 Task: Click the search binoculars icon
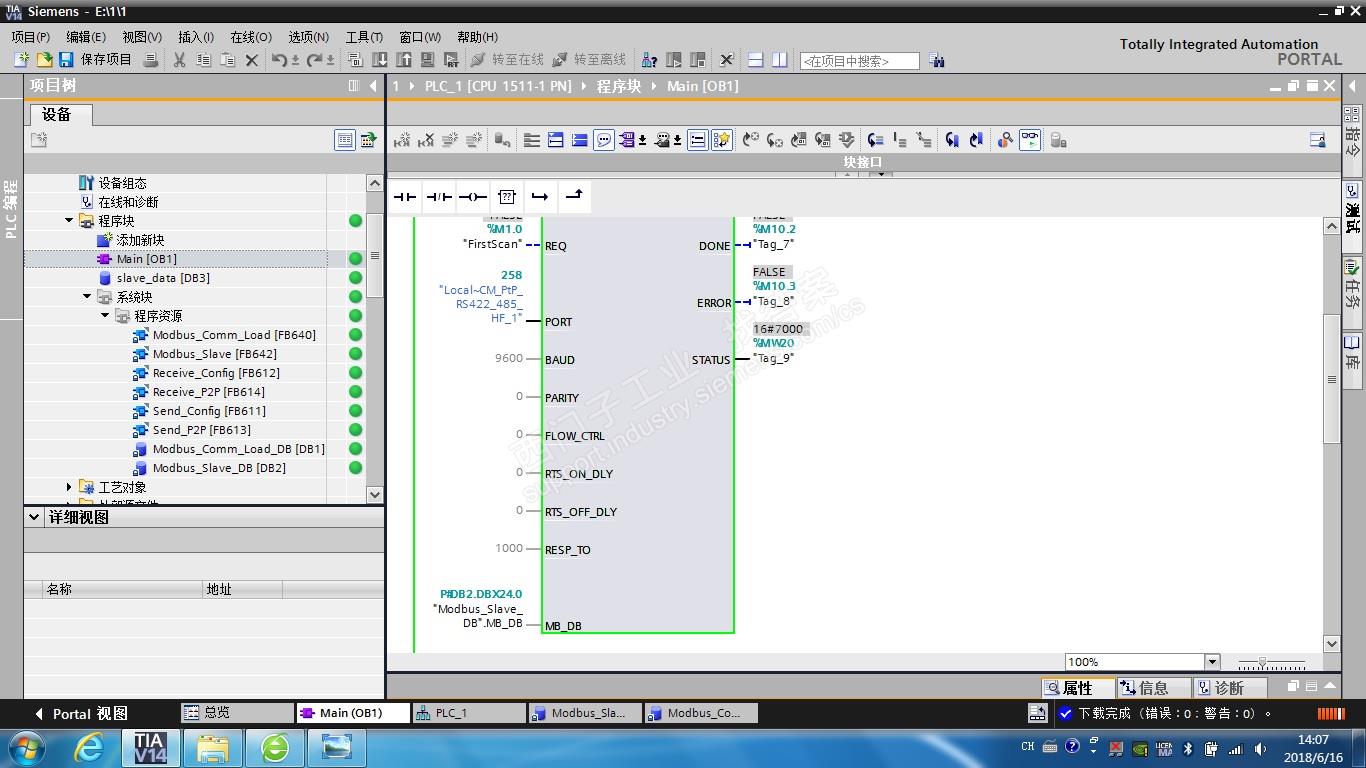[x=937, y=61]
